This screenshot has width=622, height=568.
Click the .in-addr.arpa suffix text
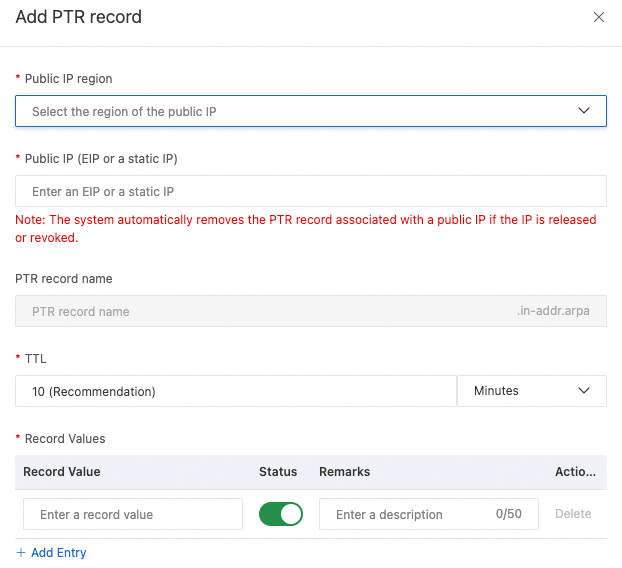pos(553,311)
